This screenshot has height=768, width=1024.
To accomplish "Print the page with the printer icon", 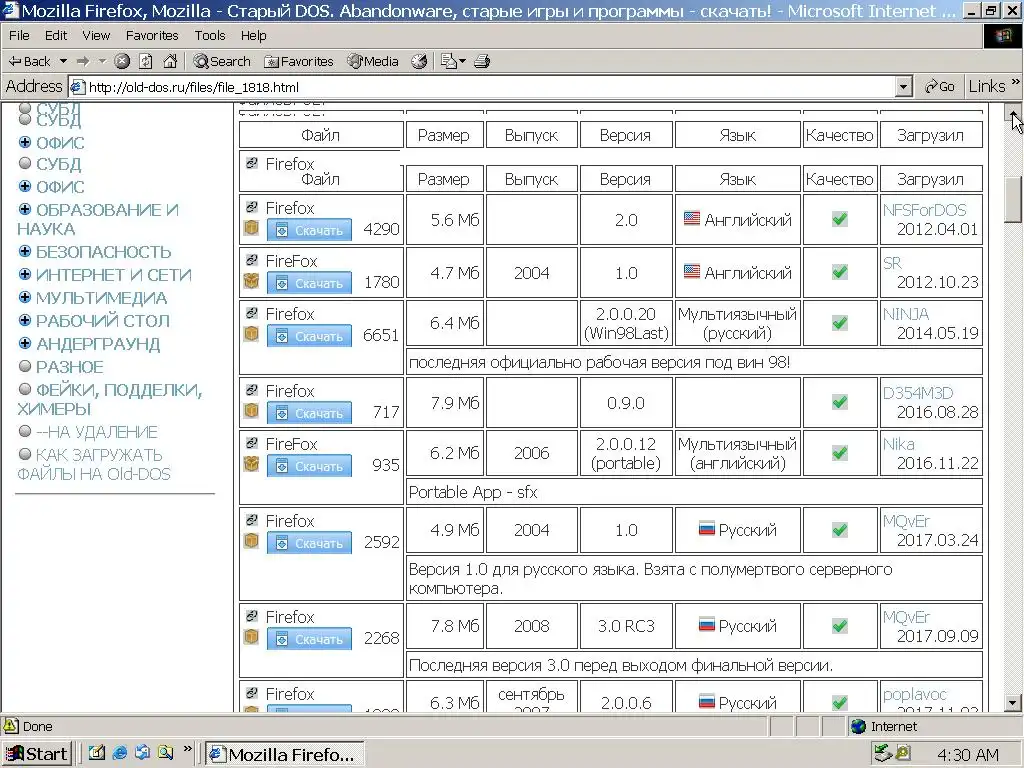I will pyautogui.click(x=482, y=61).
